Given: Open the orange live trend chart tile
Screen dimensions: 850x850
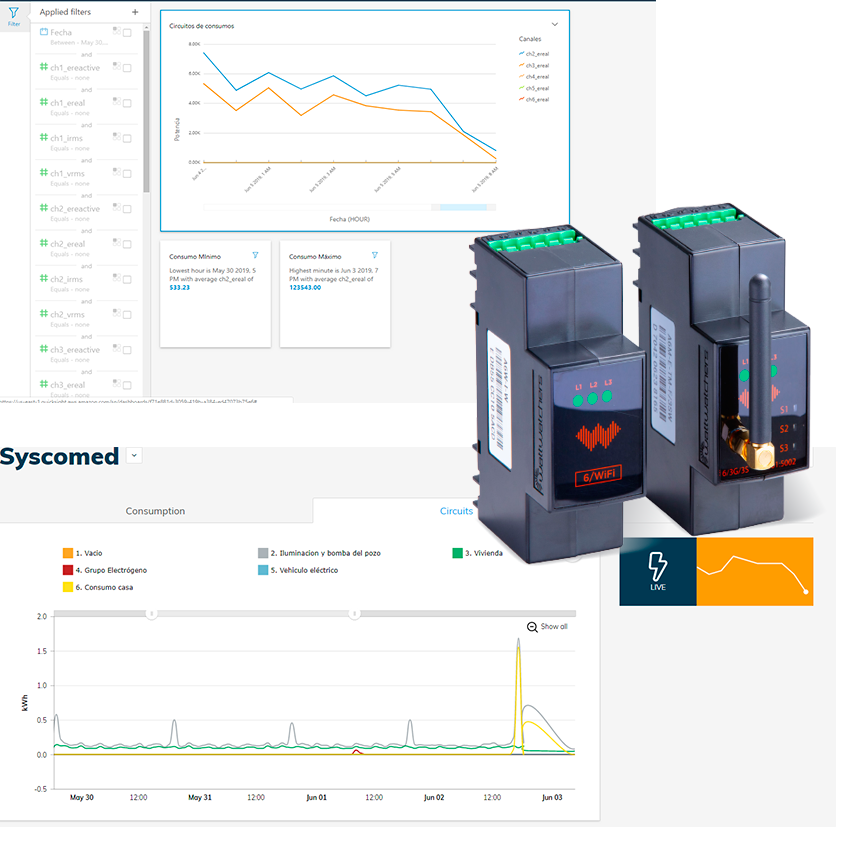Looking at the screenshot, I should click(x=755, y=571).
